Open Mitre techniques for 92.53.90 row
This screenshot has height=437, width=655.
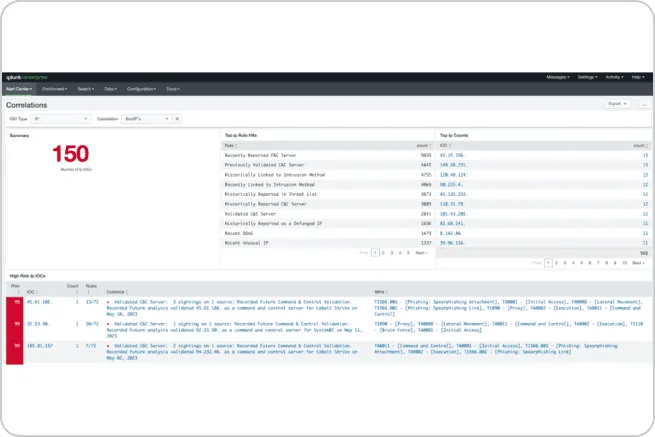click(x=508, y=327)
